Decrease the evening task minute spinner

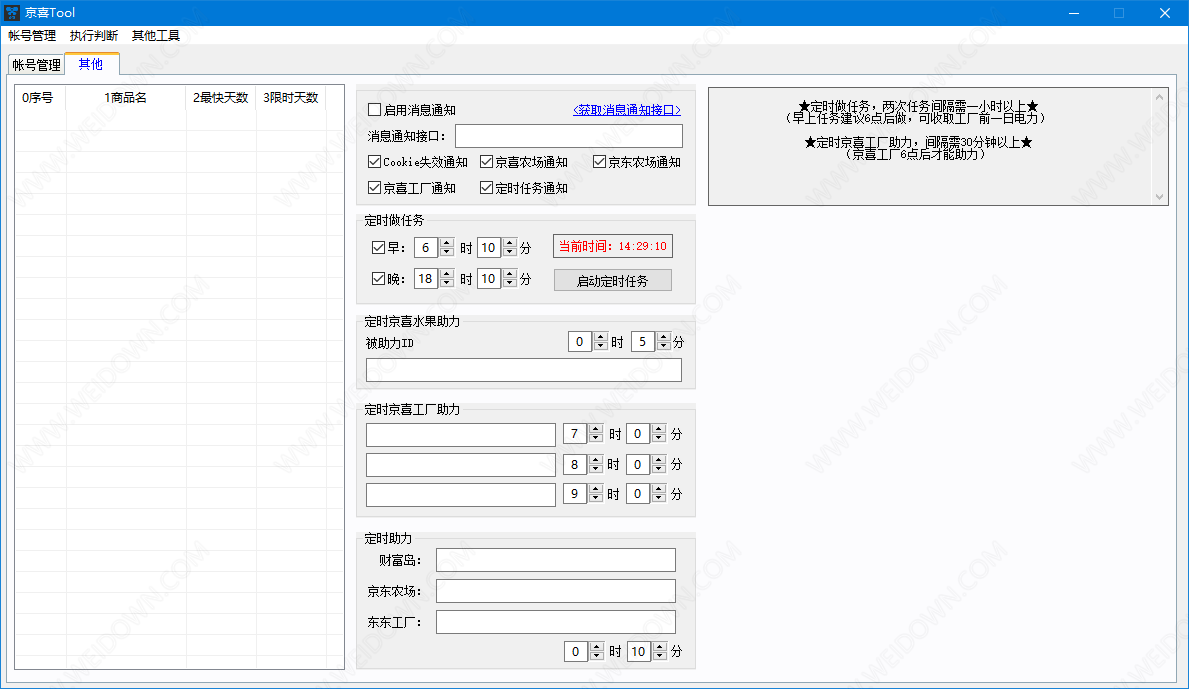point(510,284)
